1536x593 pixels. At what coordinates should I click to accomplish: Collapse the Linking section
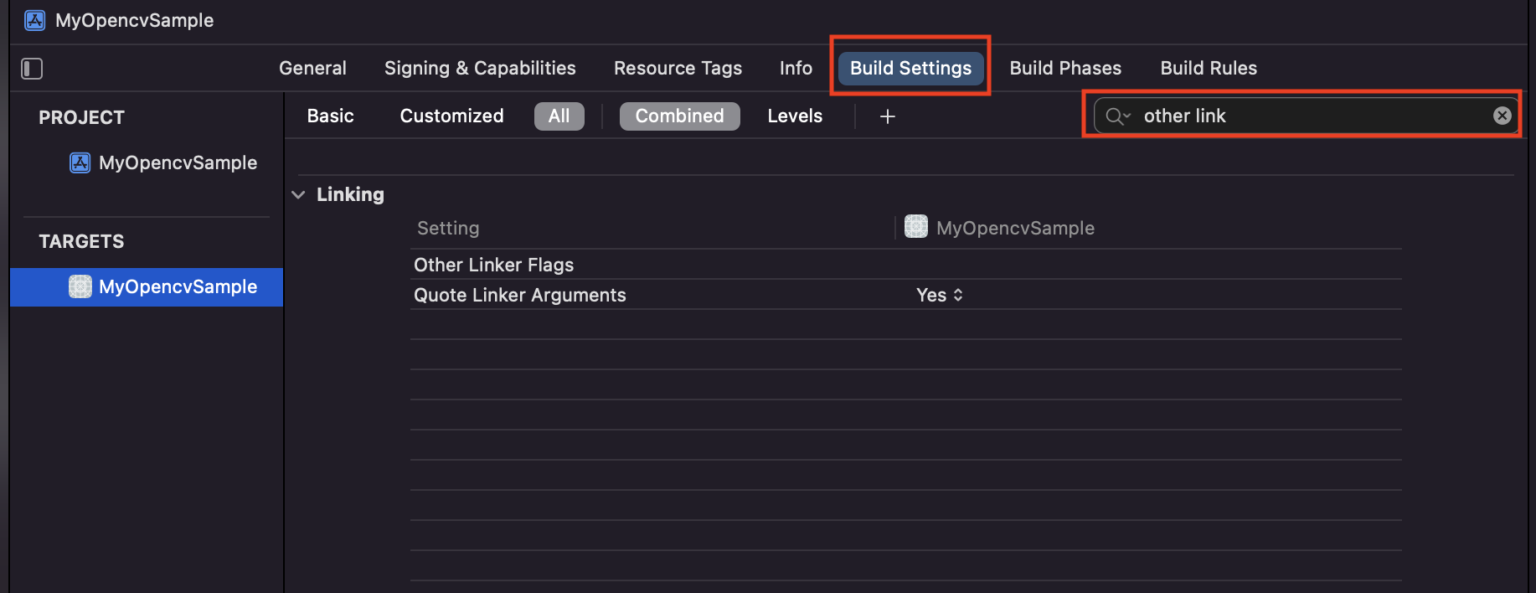298,194
